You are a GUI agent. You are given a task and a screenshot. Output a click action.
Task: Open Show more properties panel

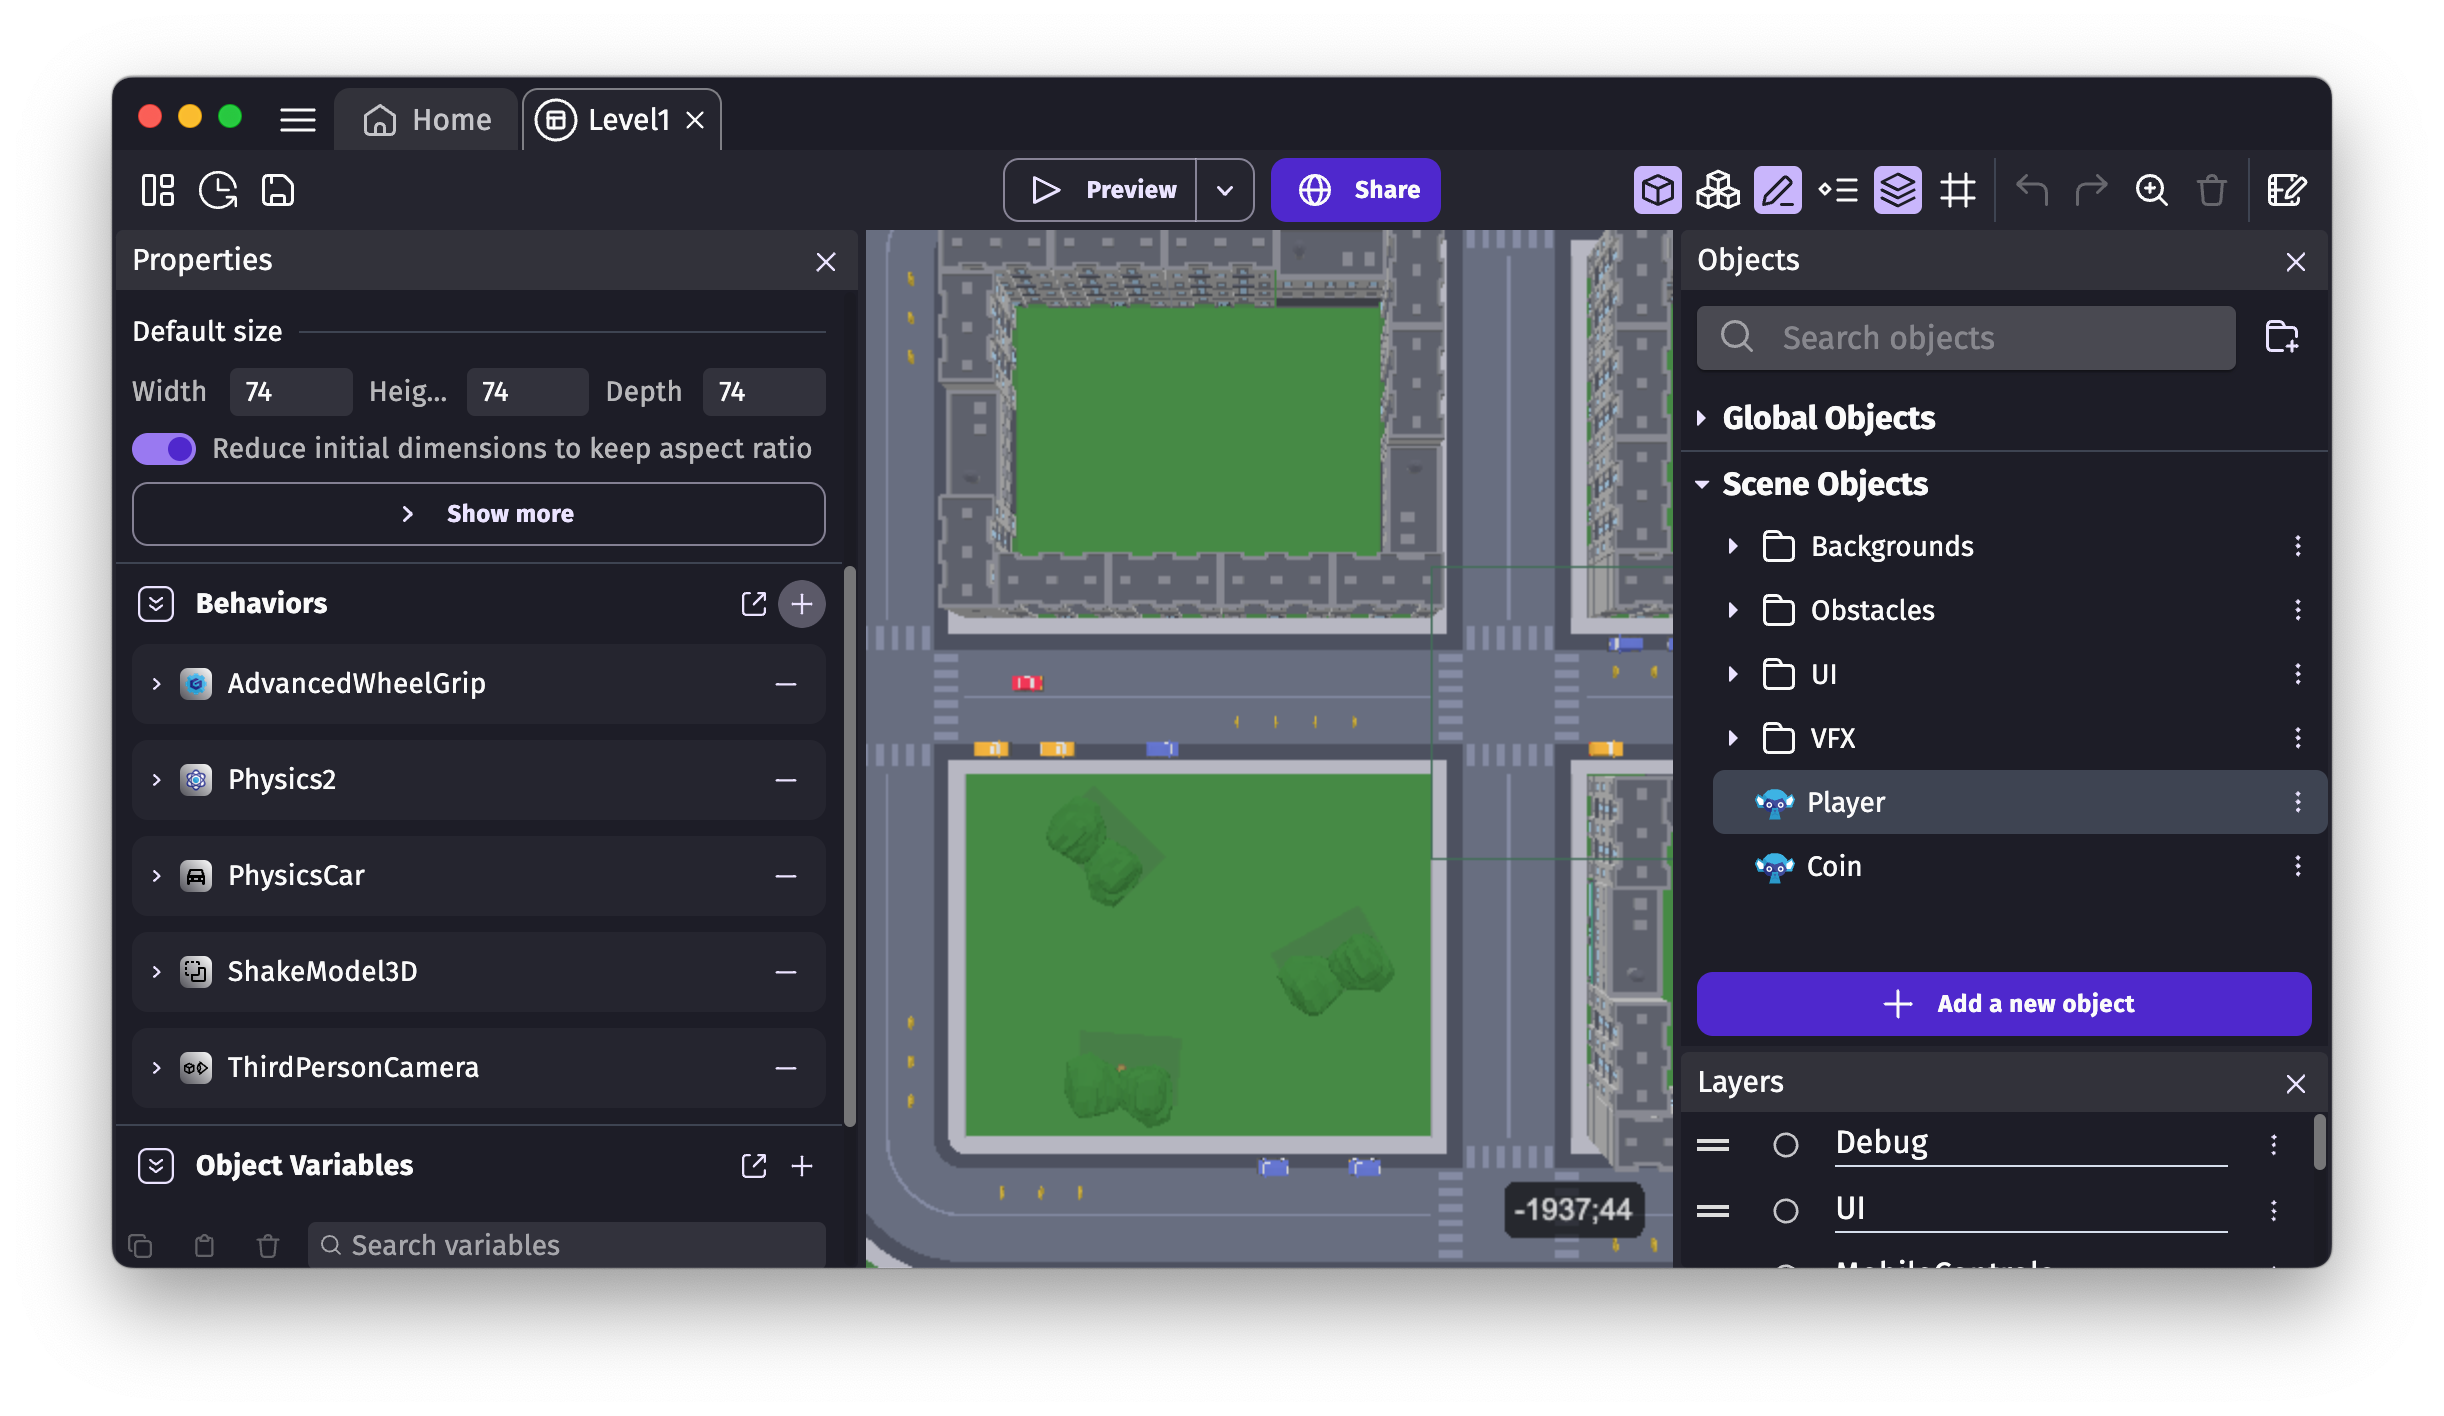tap(479, 512)
